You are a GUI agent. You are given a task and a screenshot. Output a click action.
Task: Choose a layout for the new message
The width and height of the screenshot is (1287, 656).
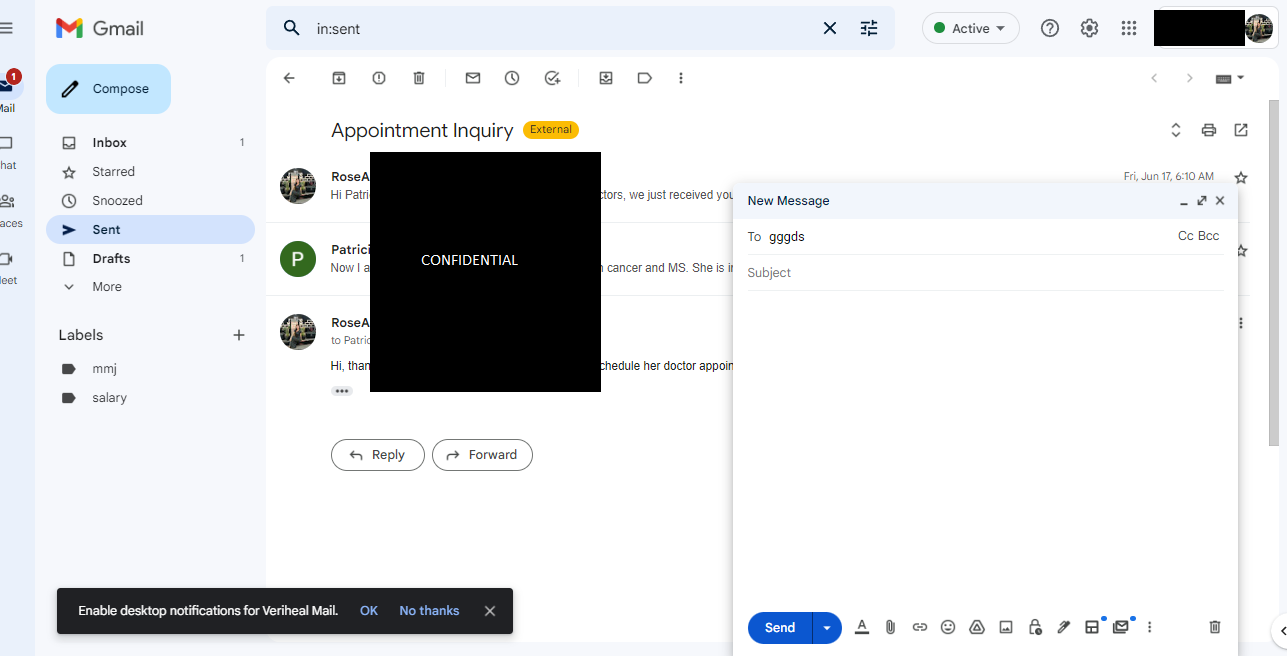tap(1092, 627)
